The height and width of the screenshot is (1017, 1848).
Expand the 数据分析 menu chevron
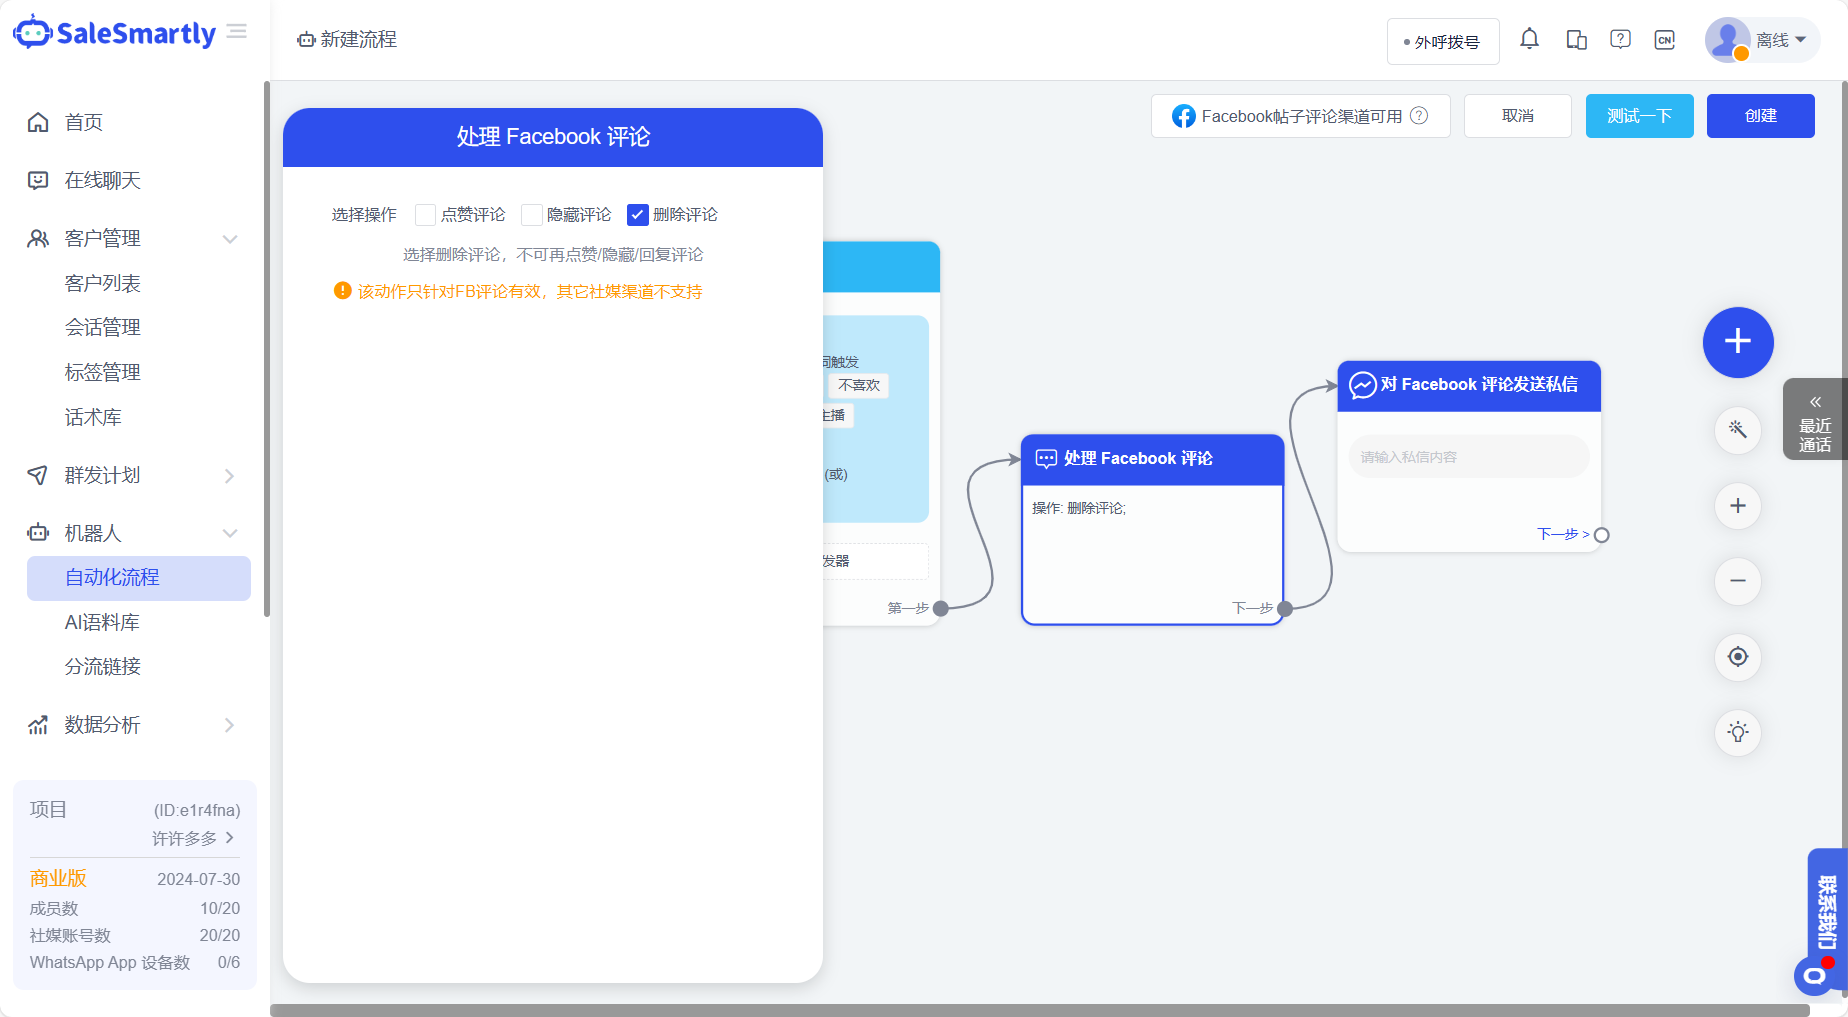pyautogui.click(x=230, y=725)
